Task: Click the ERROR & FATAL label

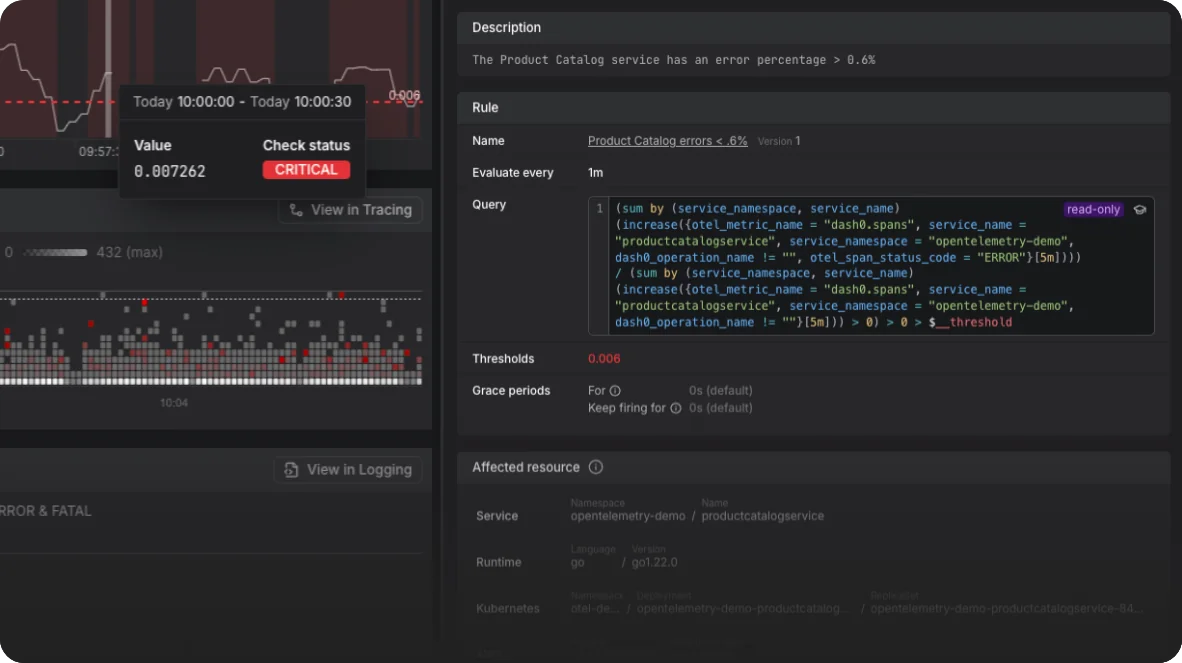Action: [x=45, y=511]
